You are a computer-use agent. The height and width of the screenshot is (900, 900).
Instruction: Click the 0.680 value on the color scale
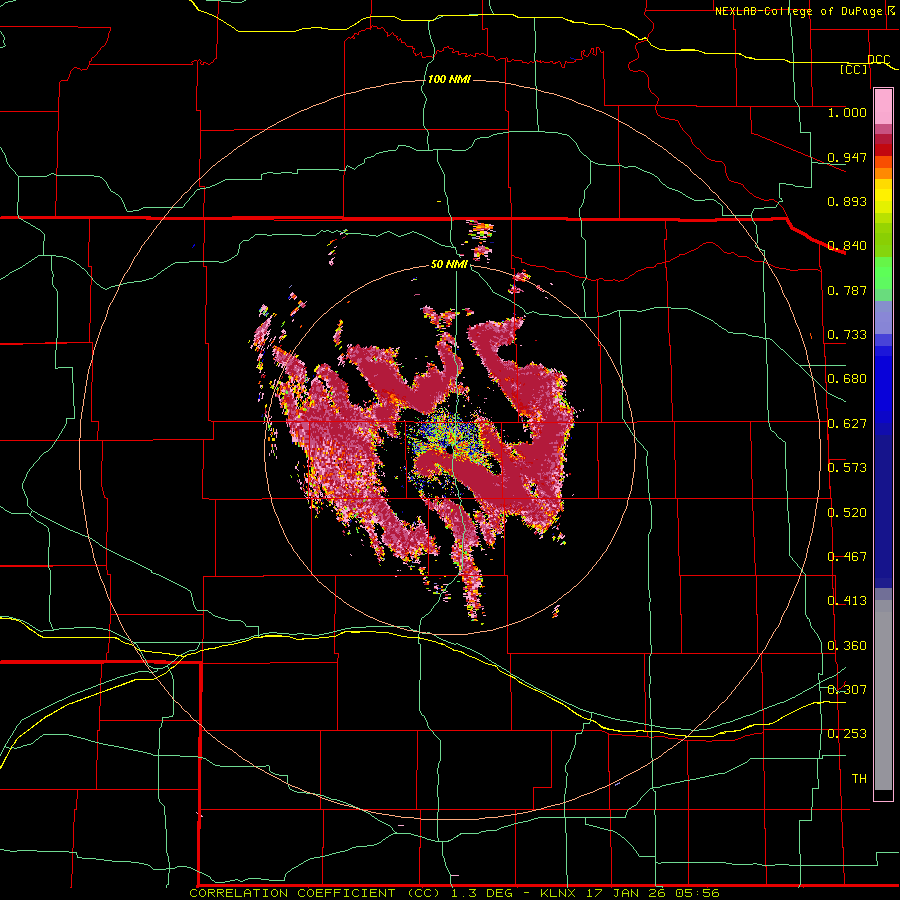point(847,379)
